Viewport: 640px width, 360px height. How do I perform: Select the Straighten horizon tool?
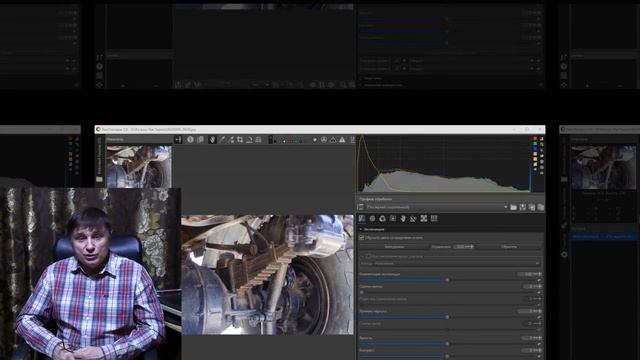tap(249, 140)
